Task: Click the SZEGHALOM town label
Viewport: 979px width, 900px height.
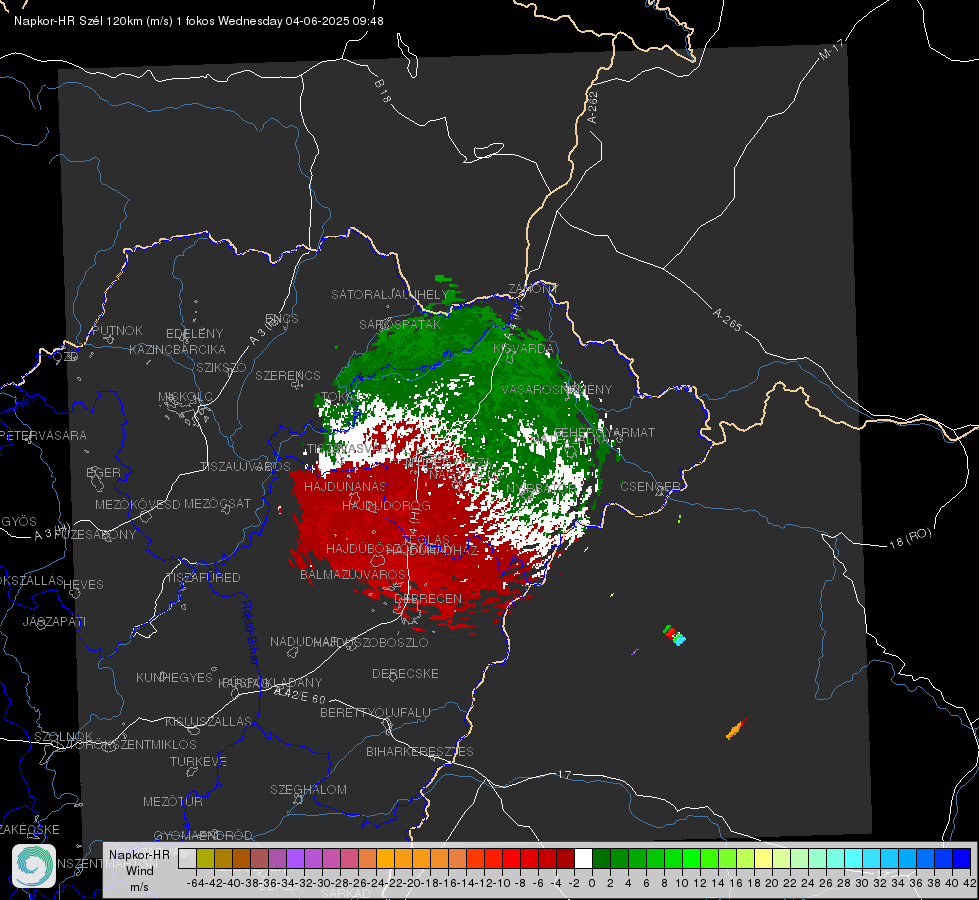Action: 308,790
